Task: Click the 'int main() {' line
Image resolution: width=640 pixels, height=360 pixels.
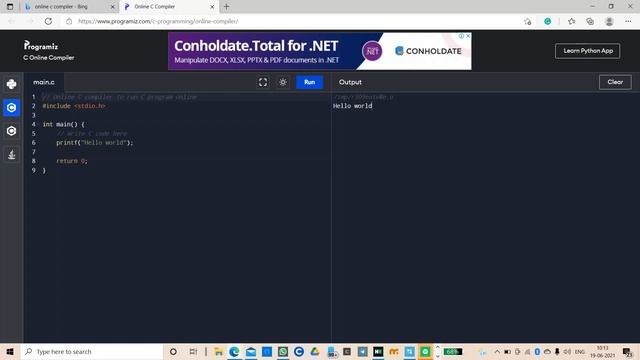Action: click(x=63, y=124)
